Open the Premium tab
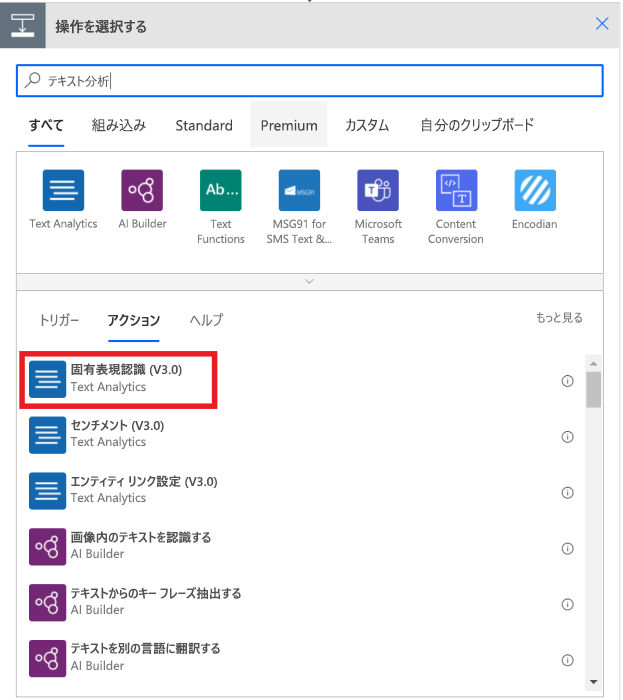The height and width of the screenshot is (700, 623). (289, 125)
